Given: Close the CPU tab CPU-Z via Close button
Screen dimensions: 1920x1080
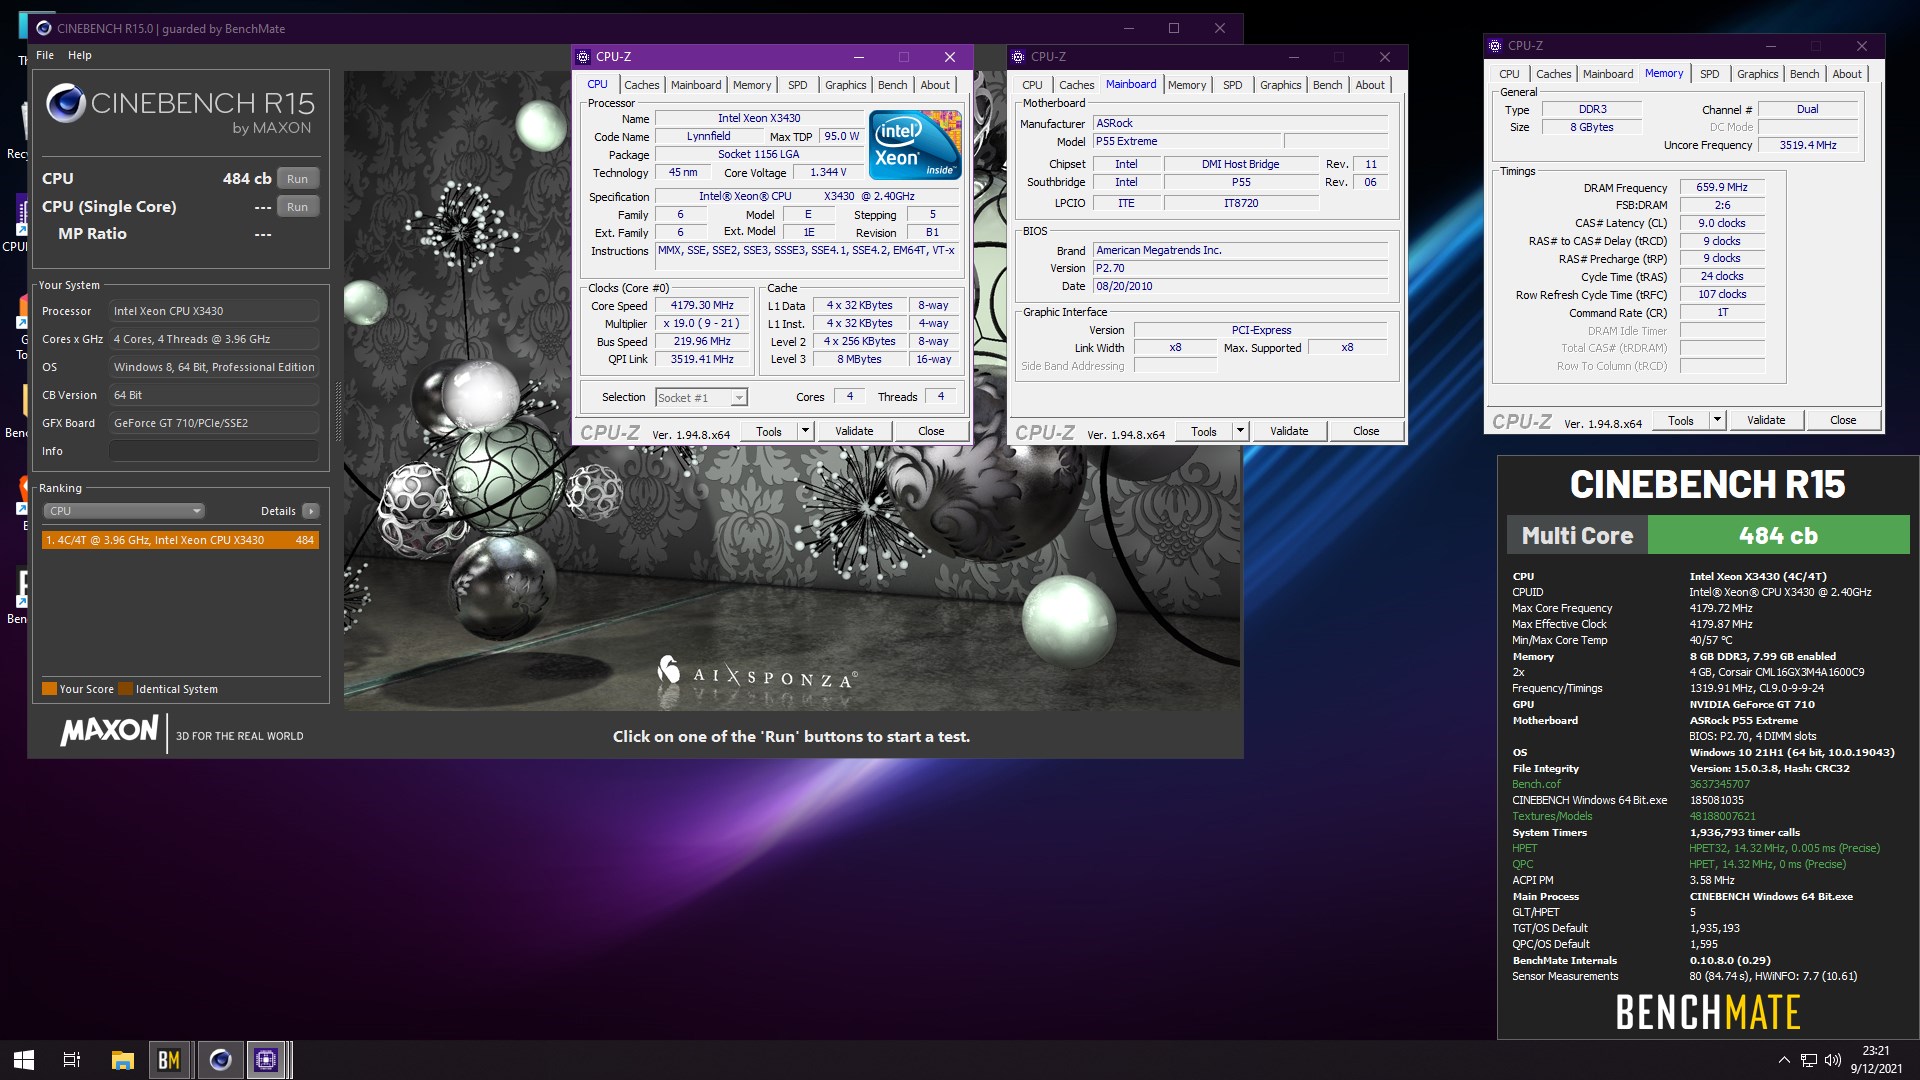Looking at the screenshot, I should coord(931,431).
